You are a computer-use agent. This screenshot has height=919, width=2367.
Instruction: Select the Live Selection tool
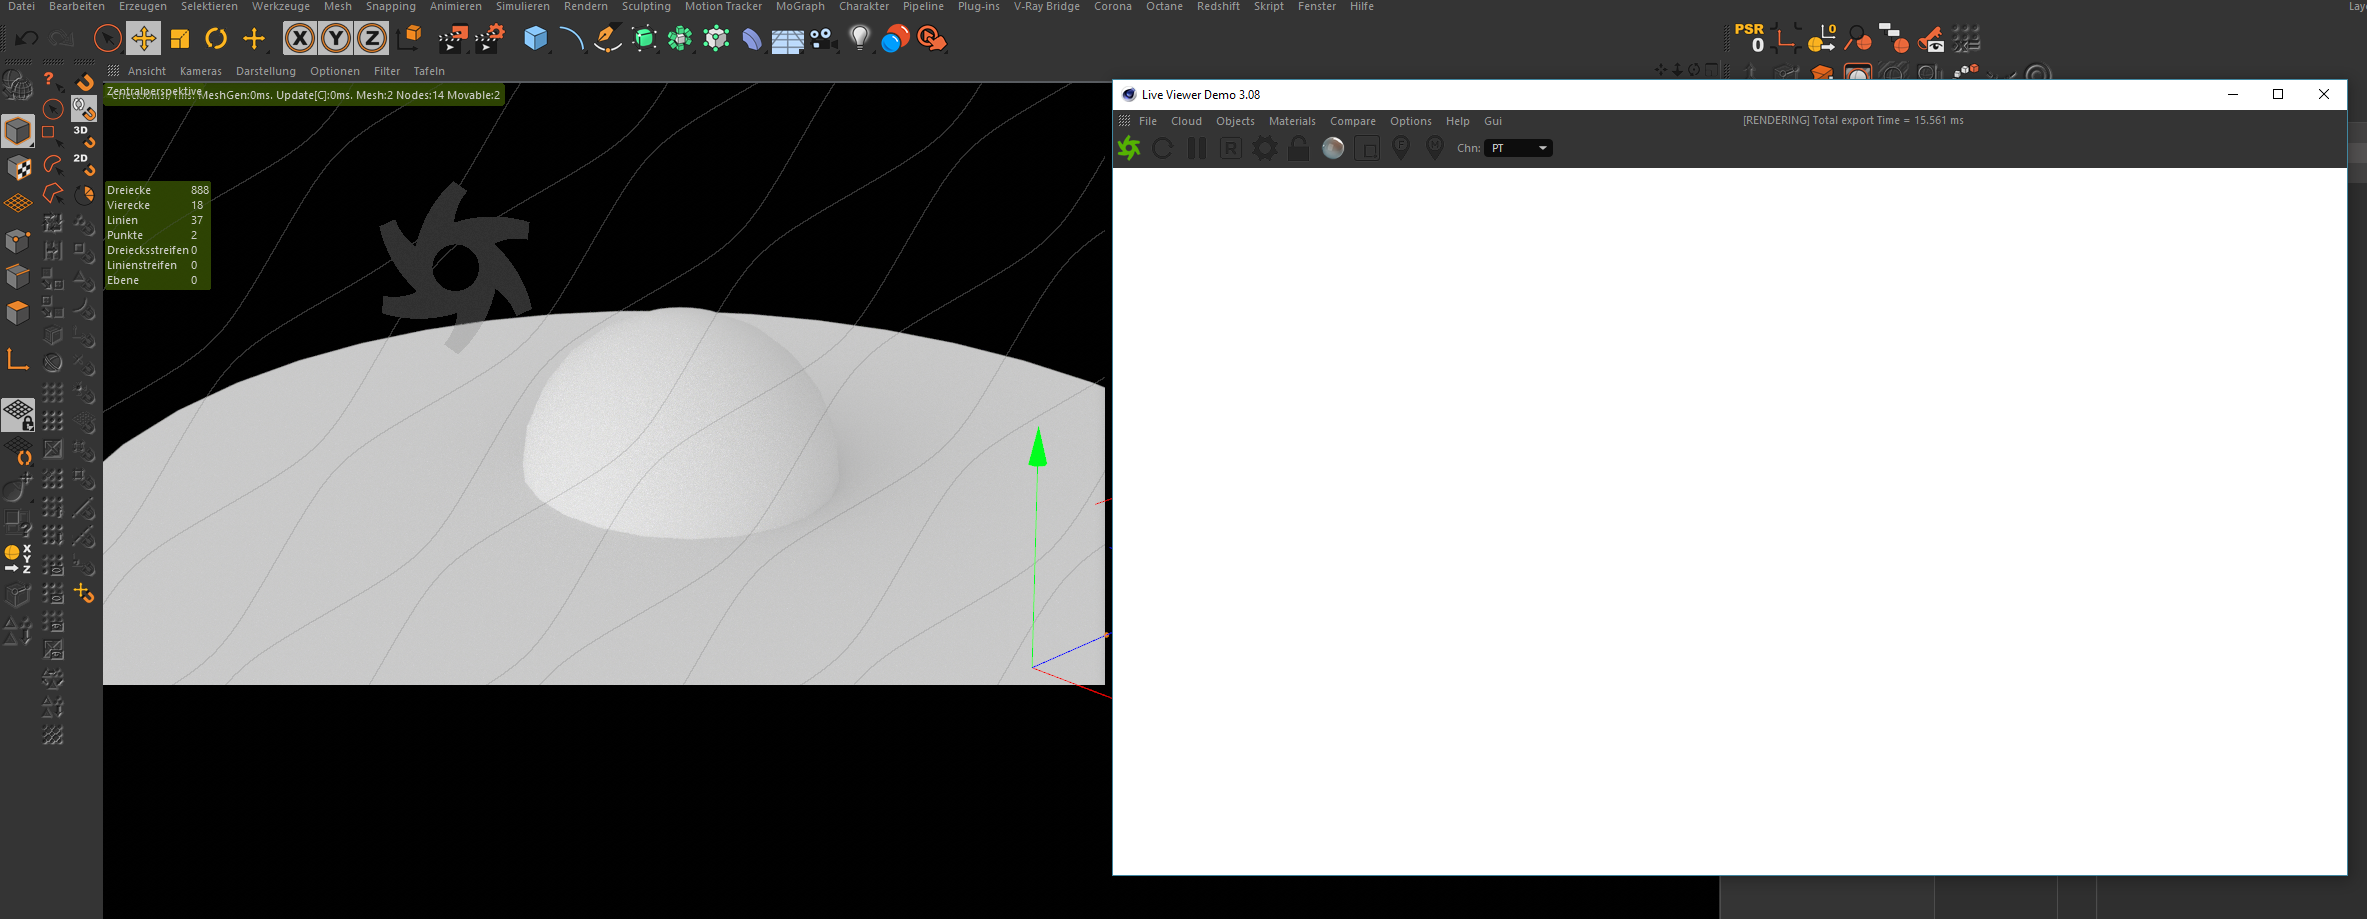pyautogui.click(x=107, y=39)
